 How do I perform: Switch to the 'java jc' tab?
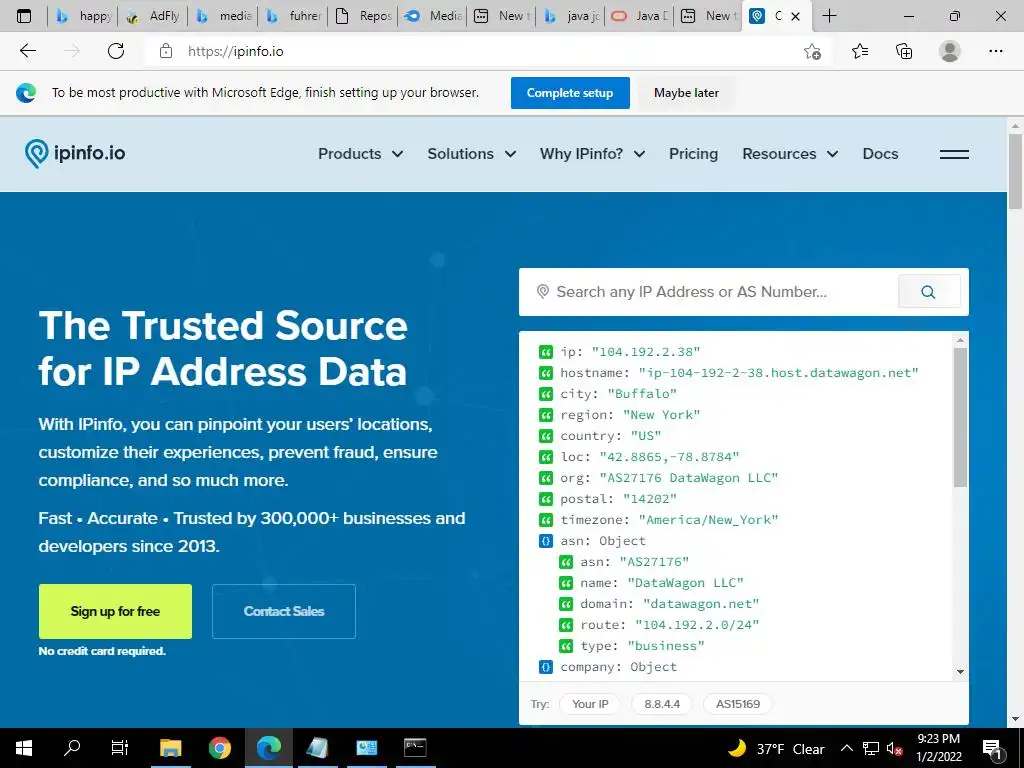571,16
